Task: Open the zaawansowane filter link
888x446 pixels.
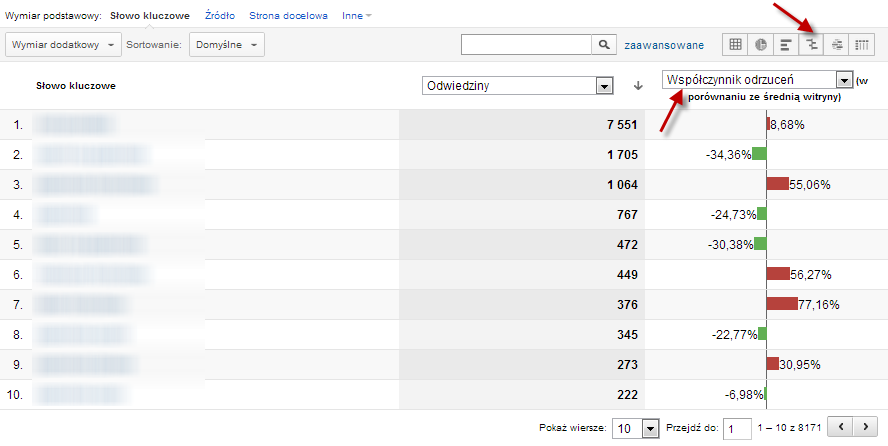Action: tap(663, 45)
